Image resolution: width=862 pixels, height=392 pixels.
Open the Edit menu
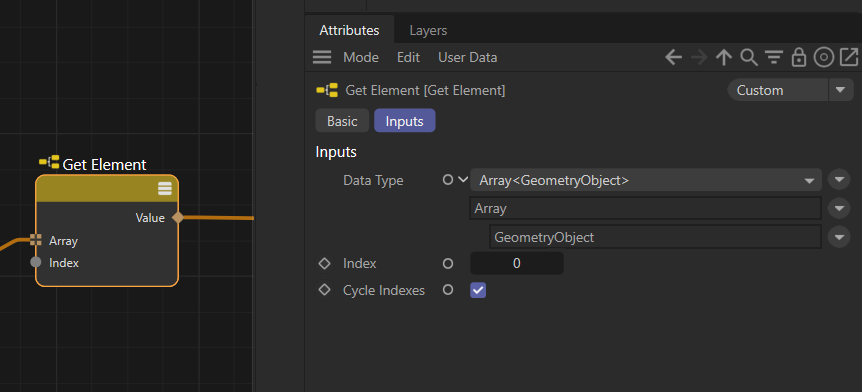tap(408, 57)
